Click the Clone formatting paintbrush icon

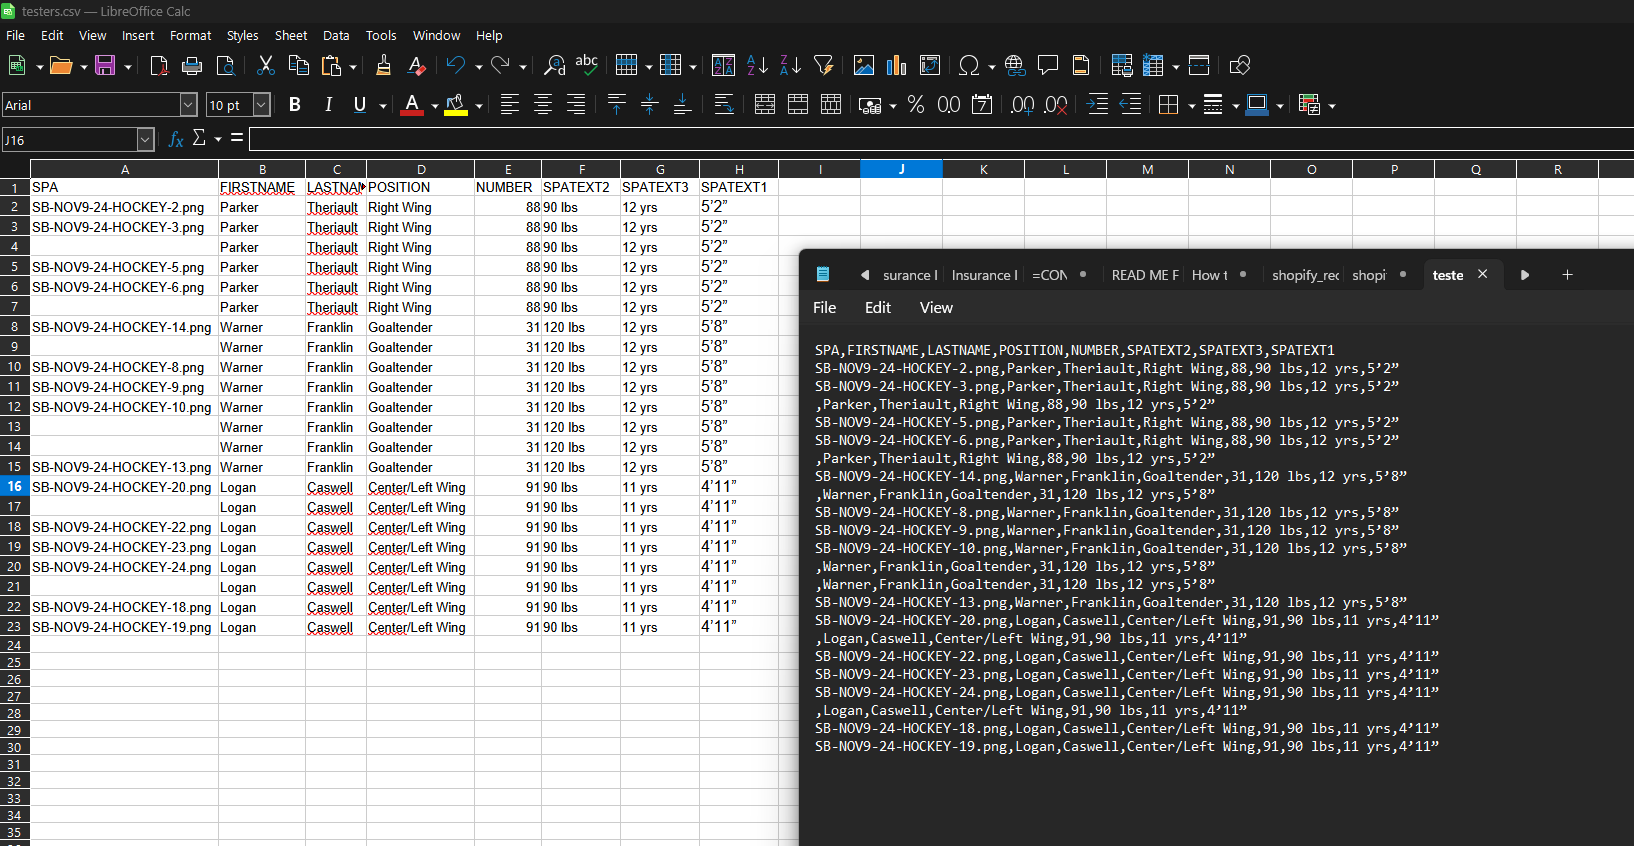point(383,66)
